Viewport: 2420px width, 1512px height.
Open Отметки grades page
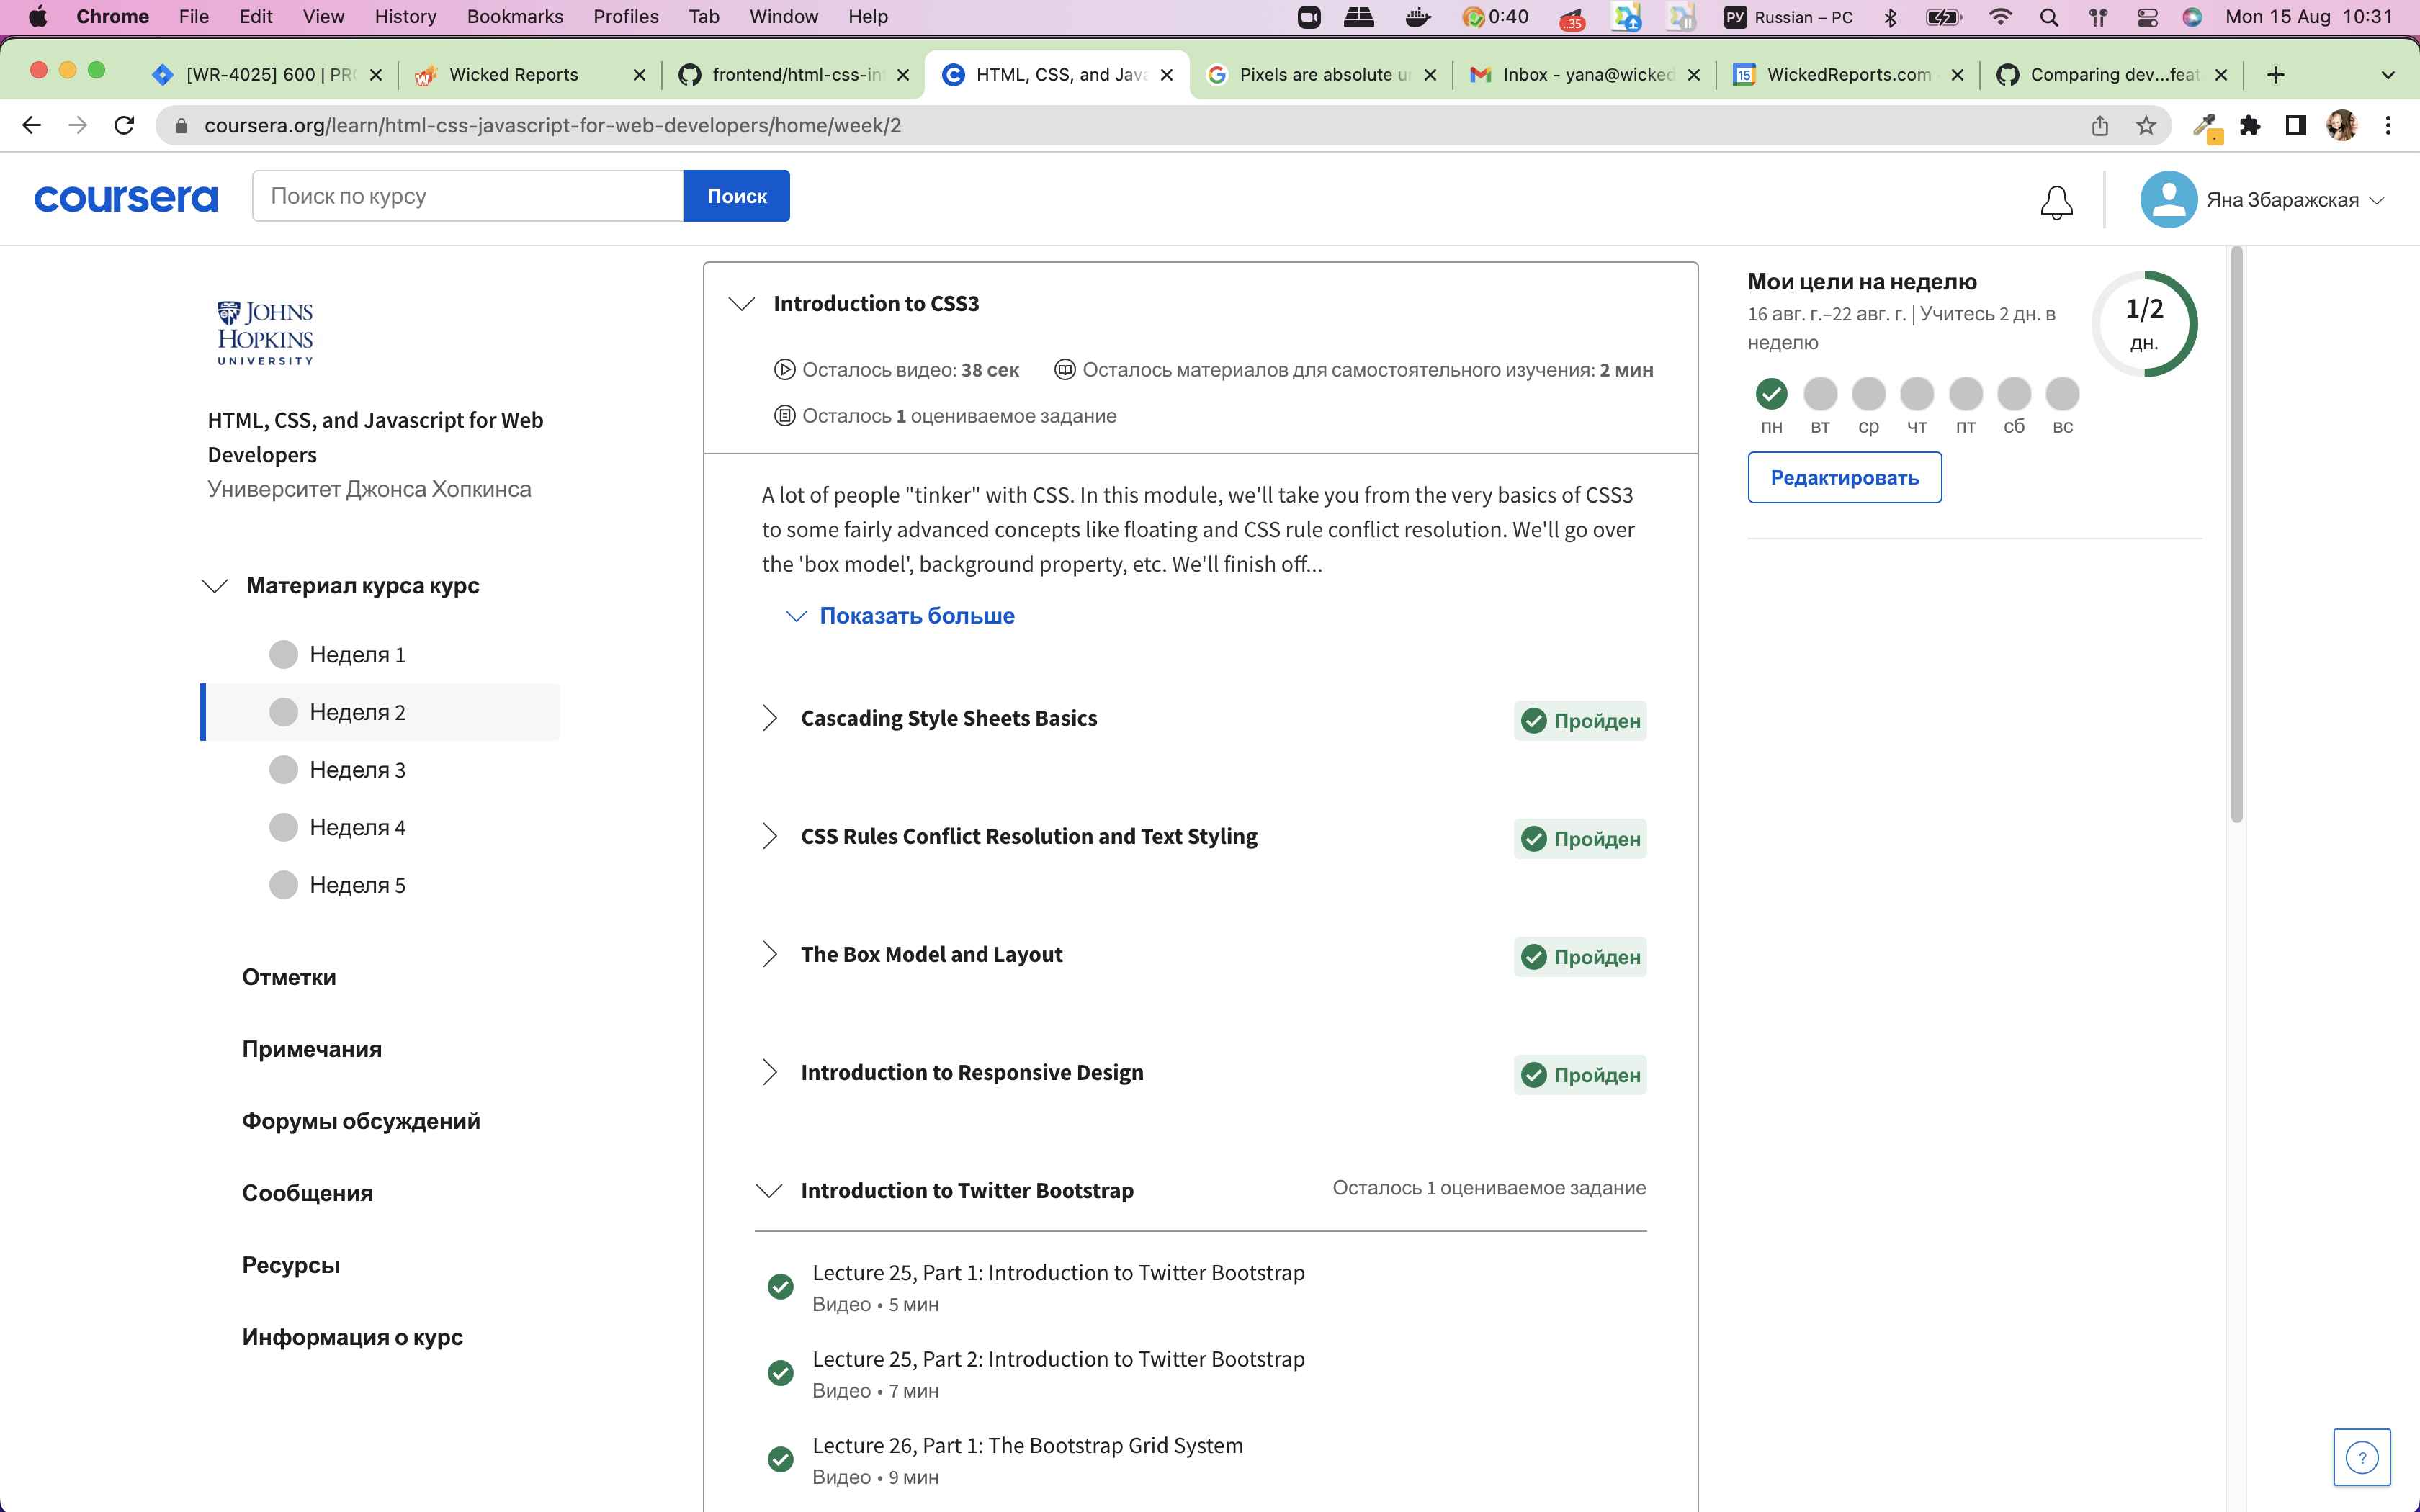point(289,977)
